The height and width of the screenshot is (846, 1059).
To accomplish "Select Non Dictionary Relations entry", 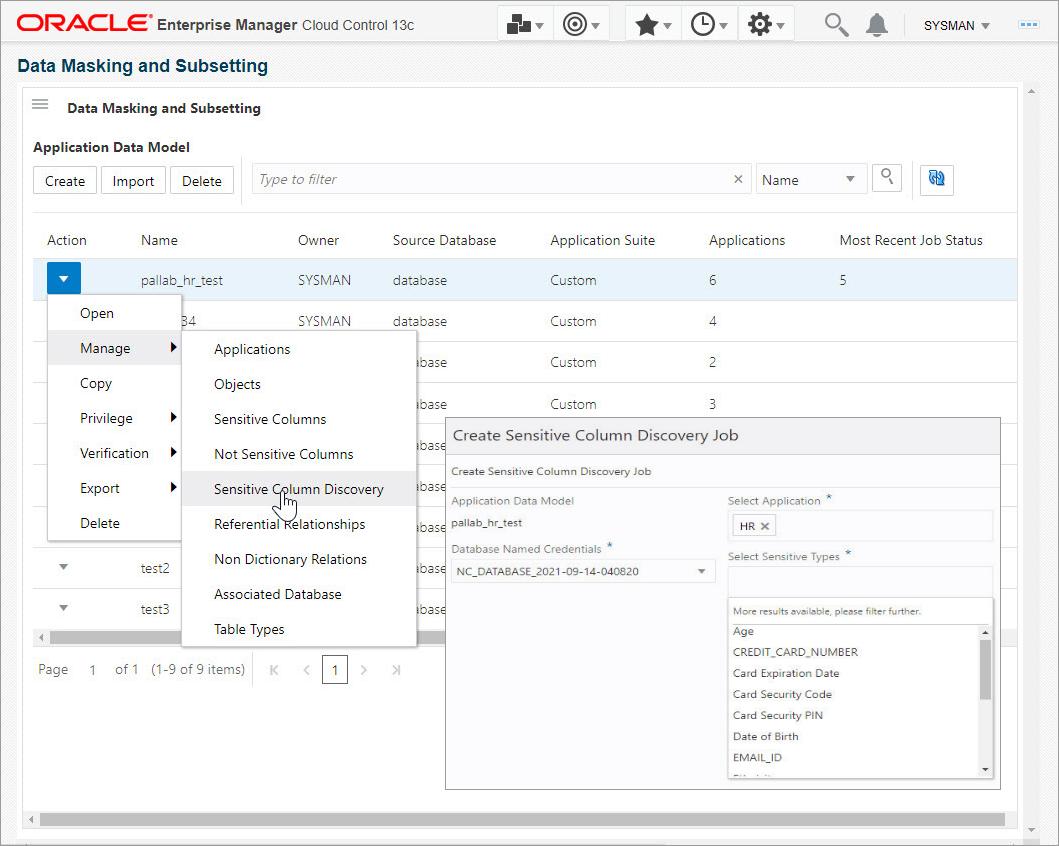I will tap(299, 559).
